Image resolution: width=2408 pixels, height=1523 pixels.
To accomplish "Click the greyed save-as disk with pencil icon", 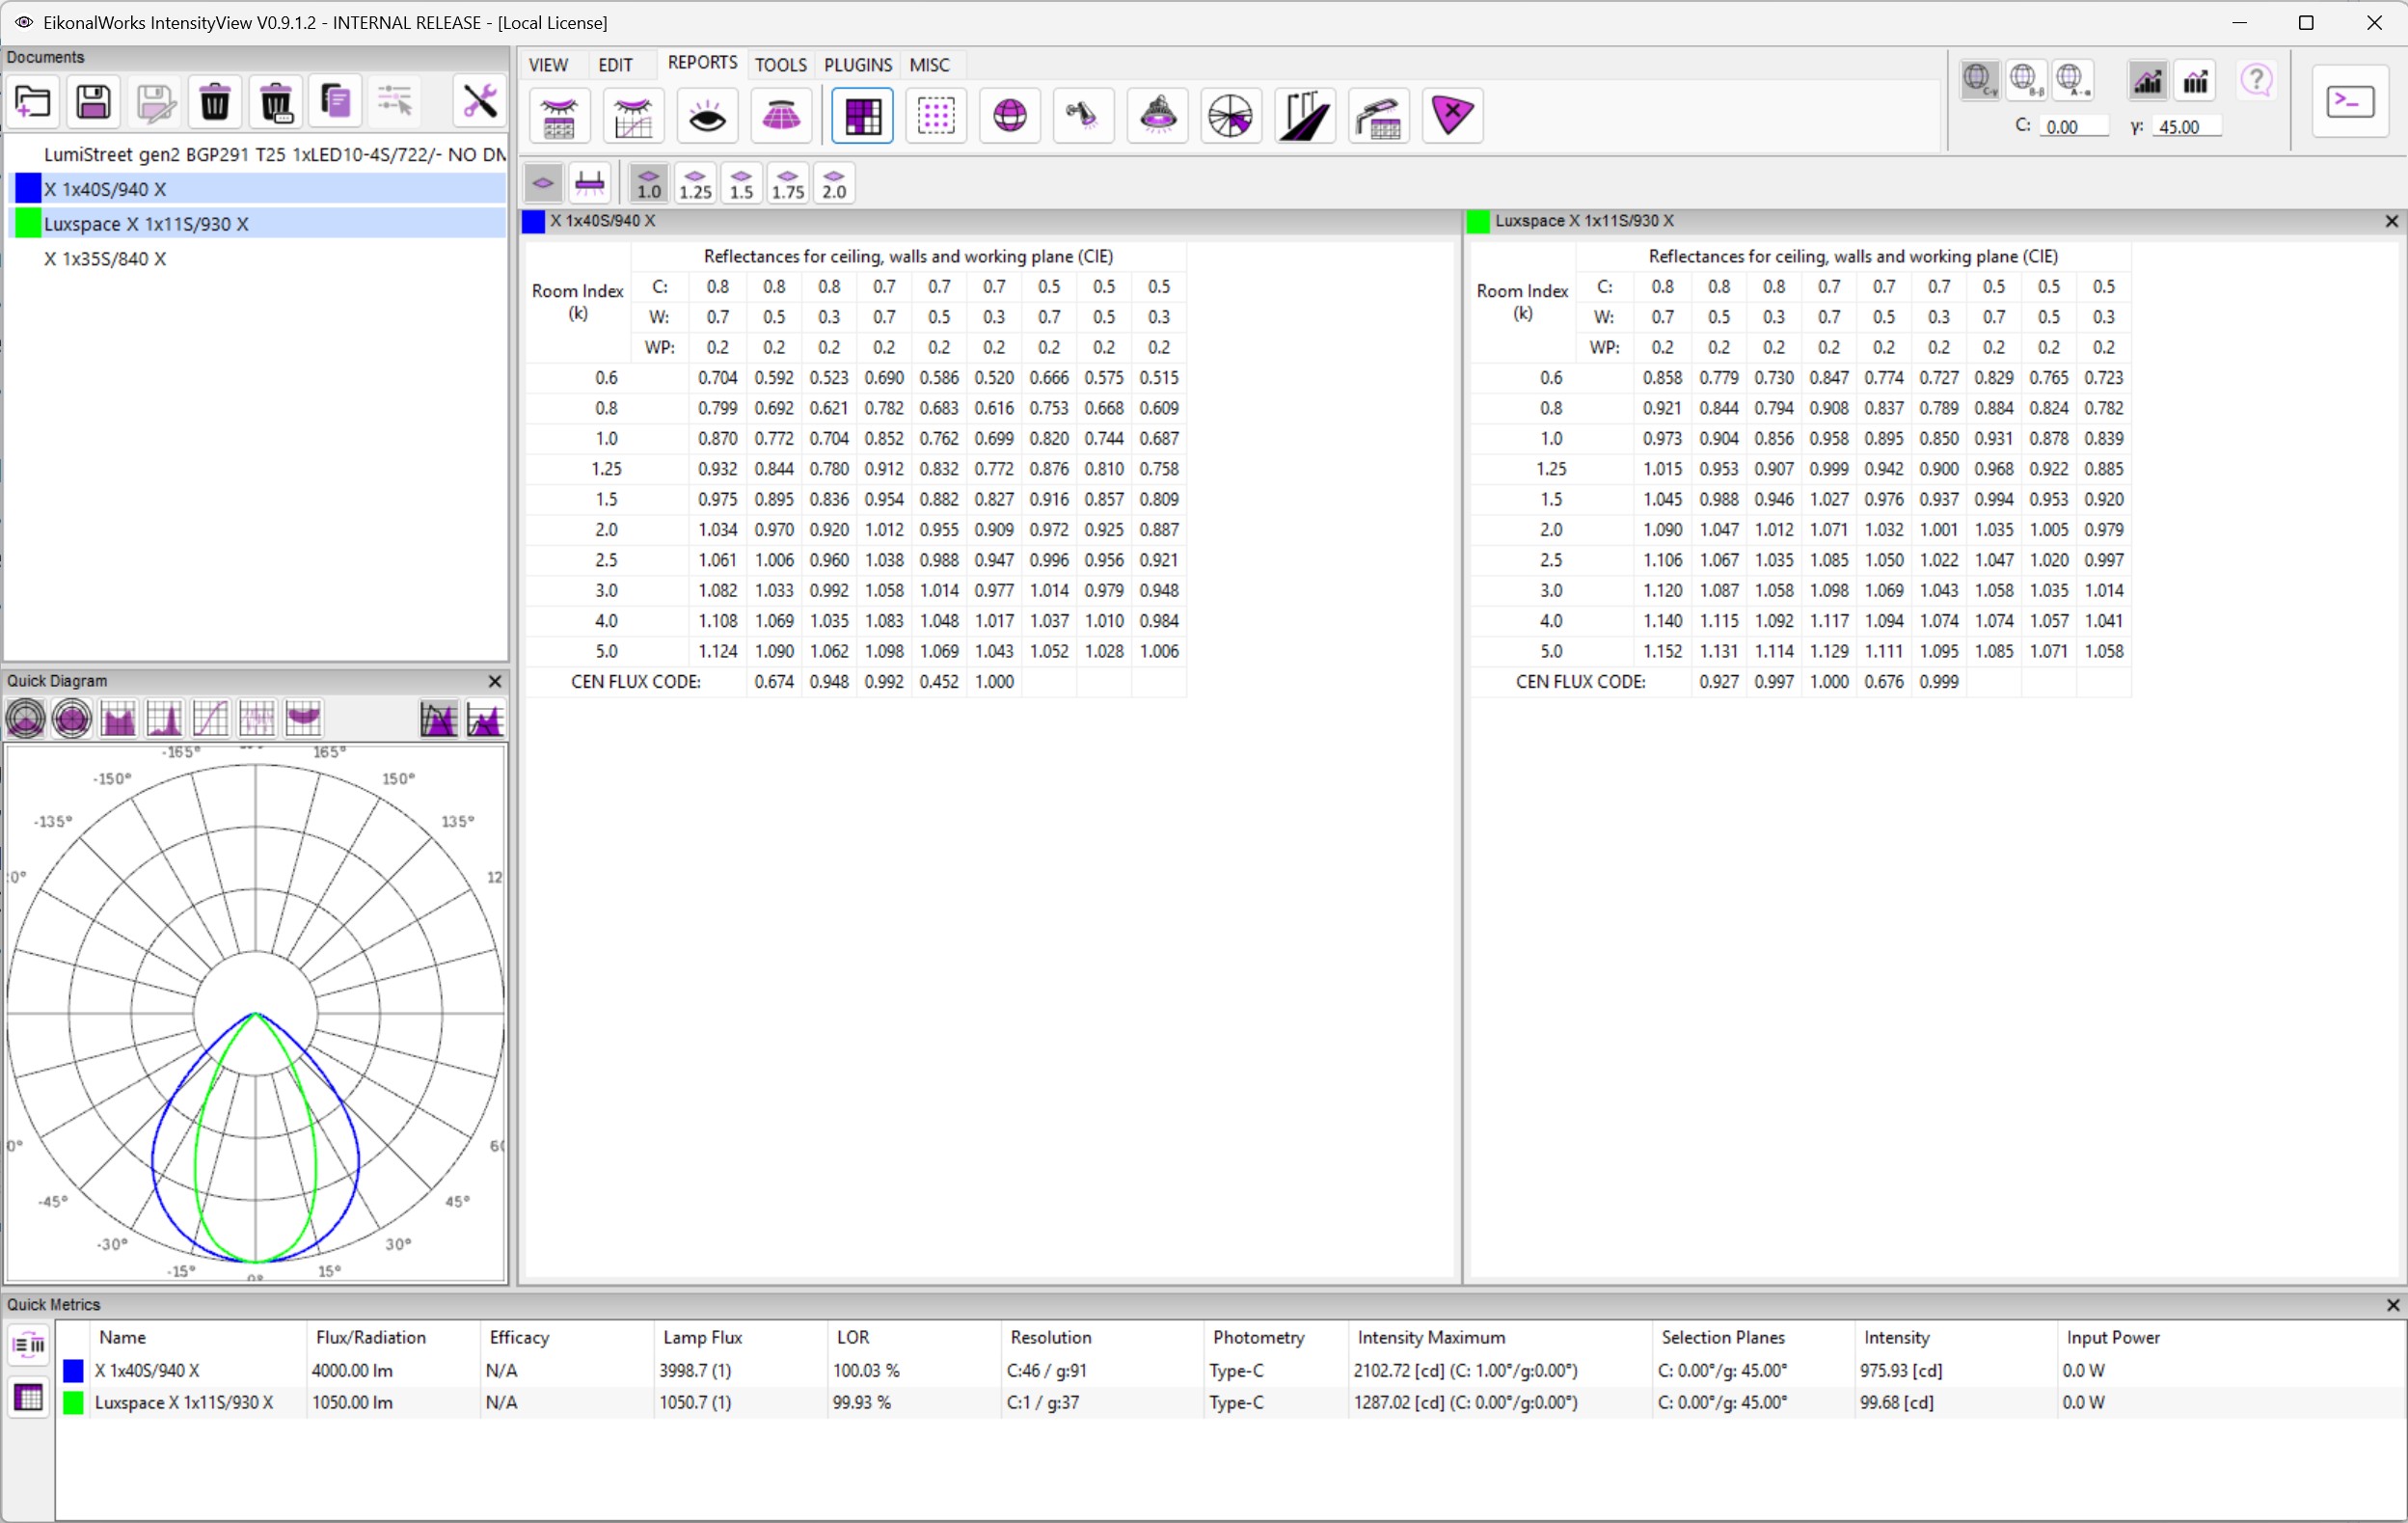I will [x=155, y=102].
